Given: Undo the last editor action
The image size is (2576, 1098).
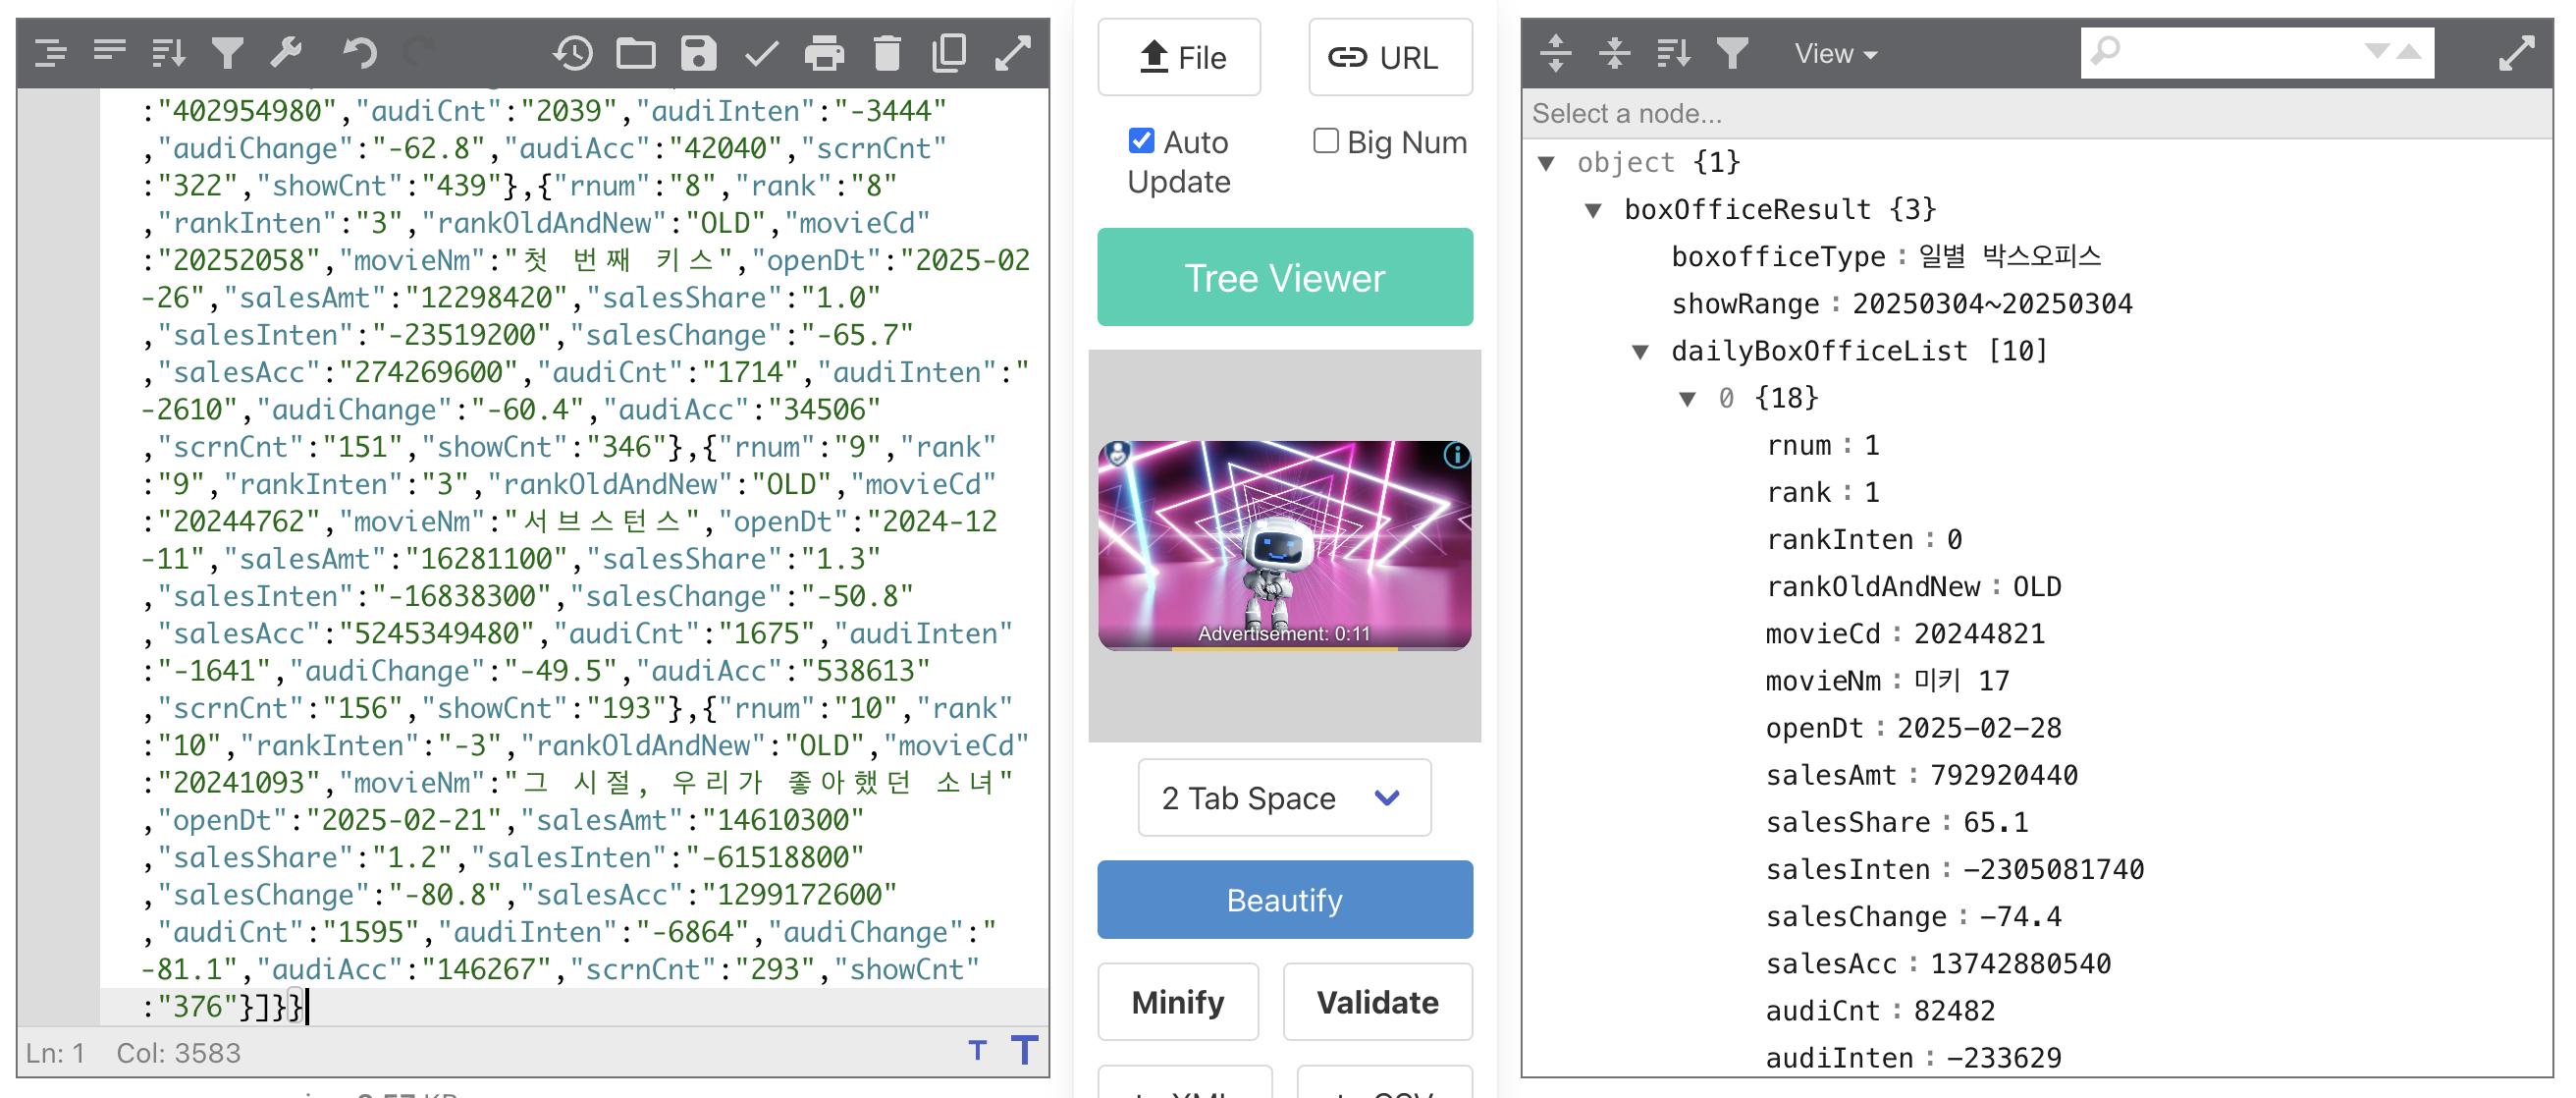Looking at the screenshot, I should [x=360, y=52].
